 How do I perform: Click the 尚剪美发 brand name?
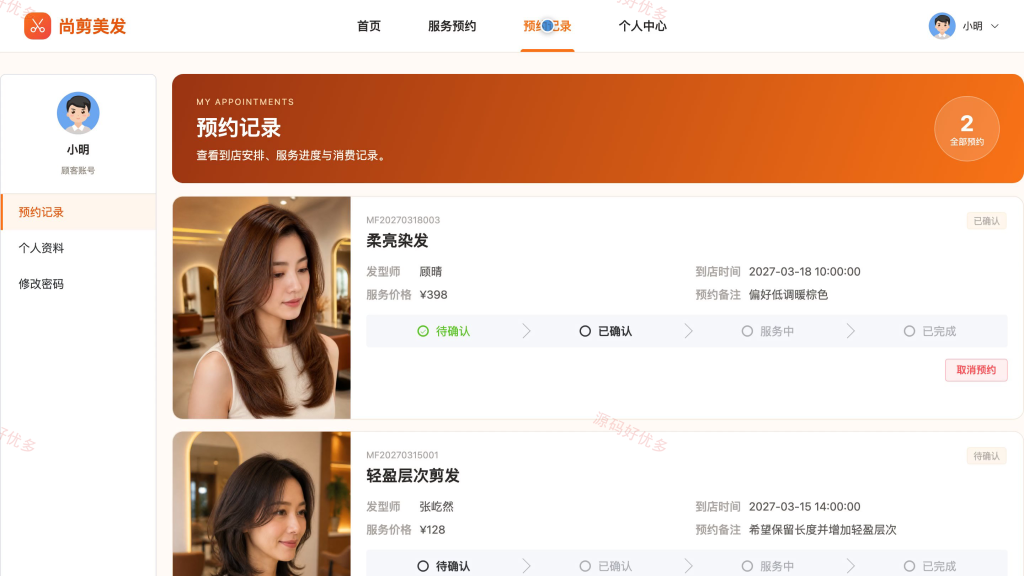tap(92, 26)
